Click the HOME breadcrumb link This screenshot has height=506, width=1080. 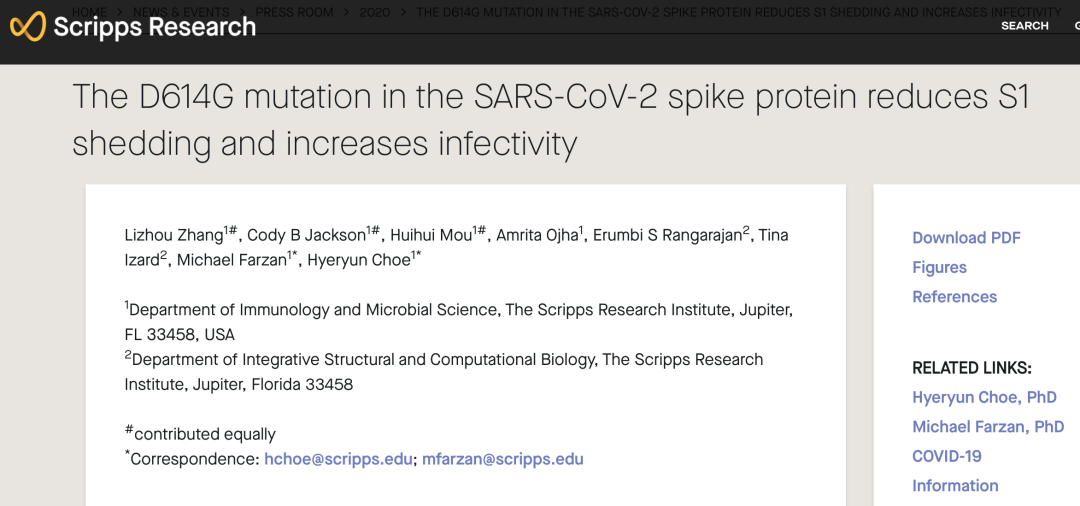[89, 12]
